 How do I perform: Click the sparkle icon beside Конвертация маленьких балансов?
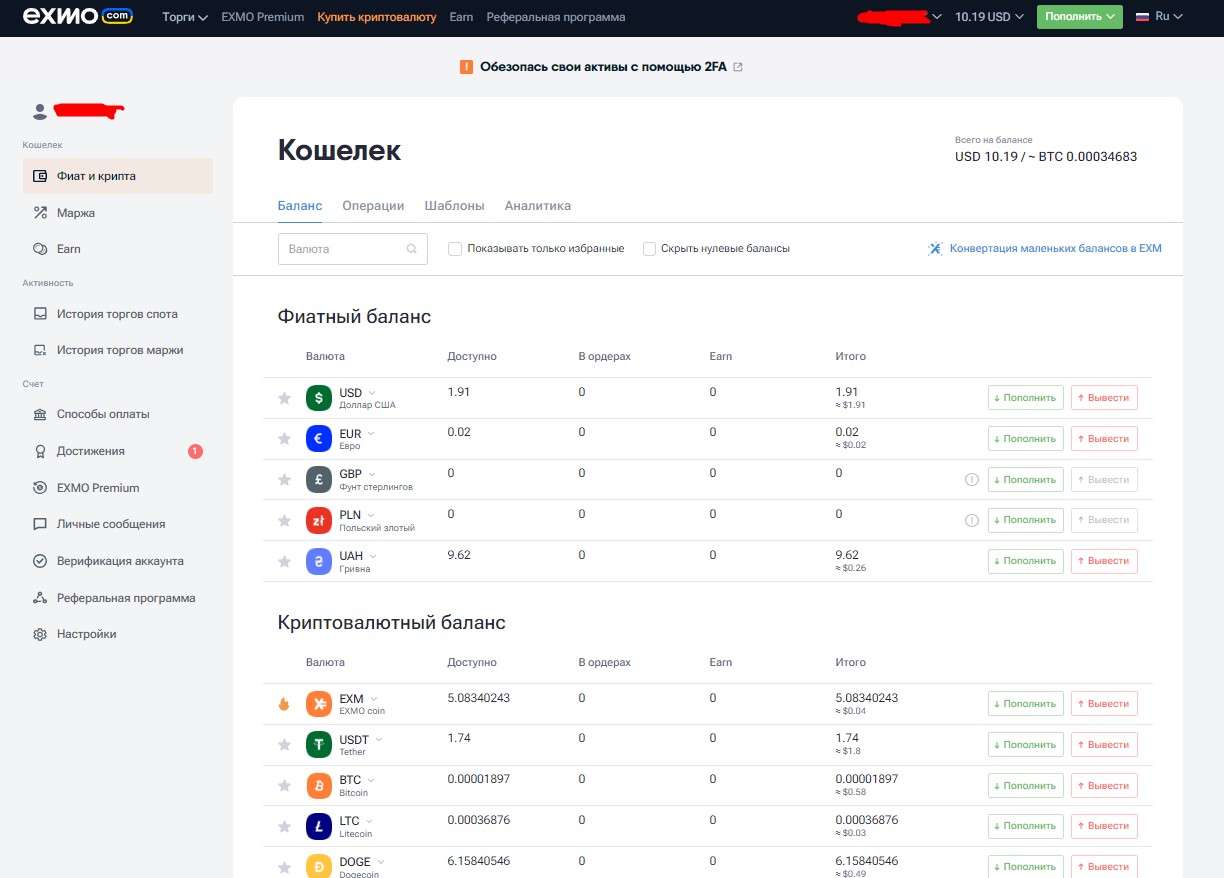936,249
